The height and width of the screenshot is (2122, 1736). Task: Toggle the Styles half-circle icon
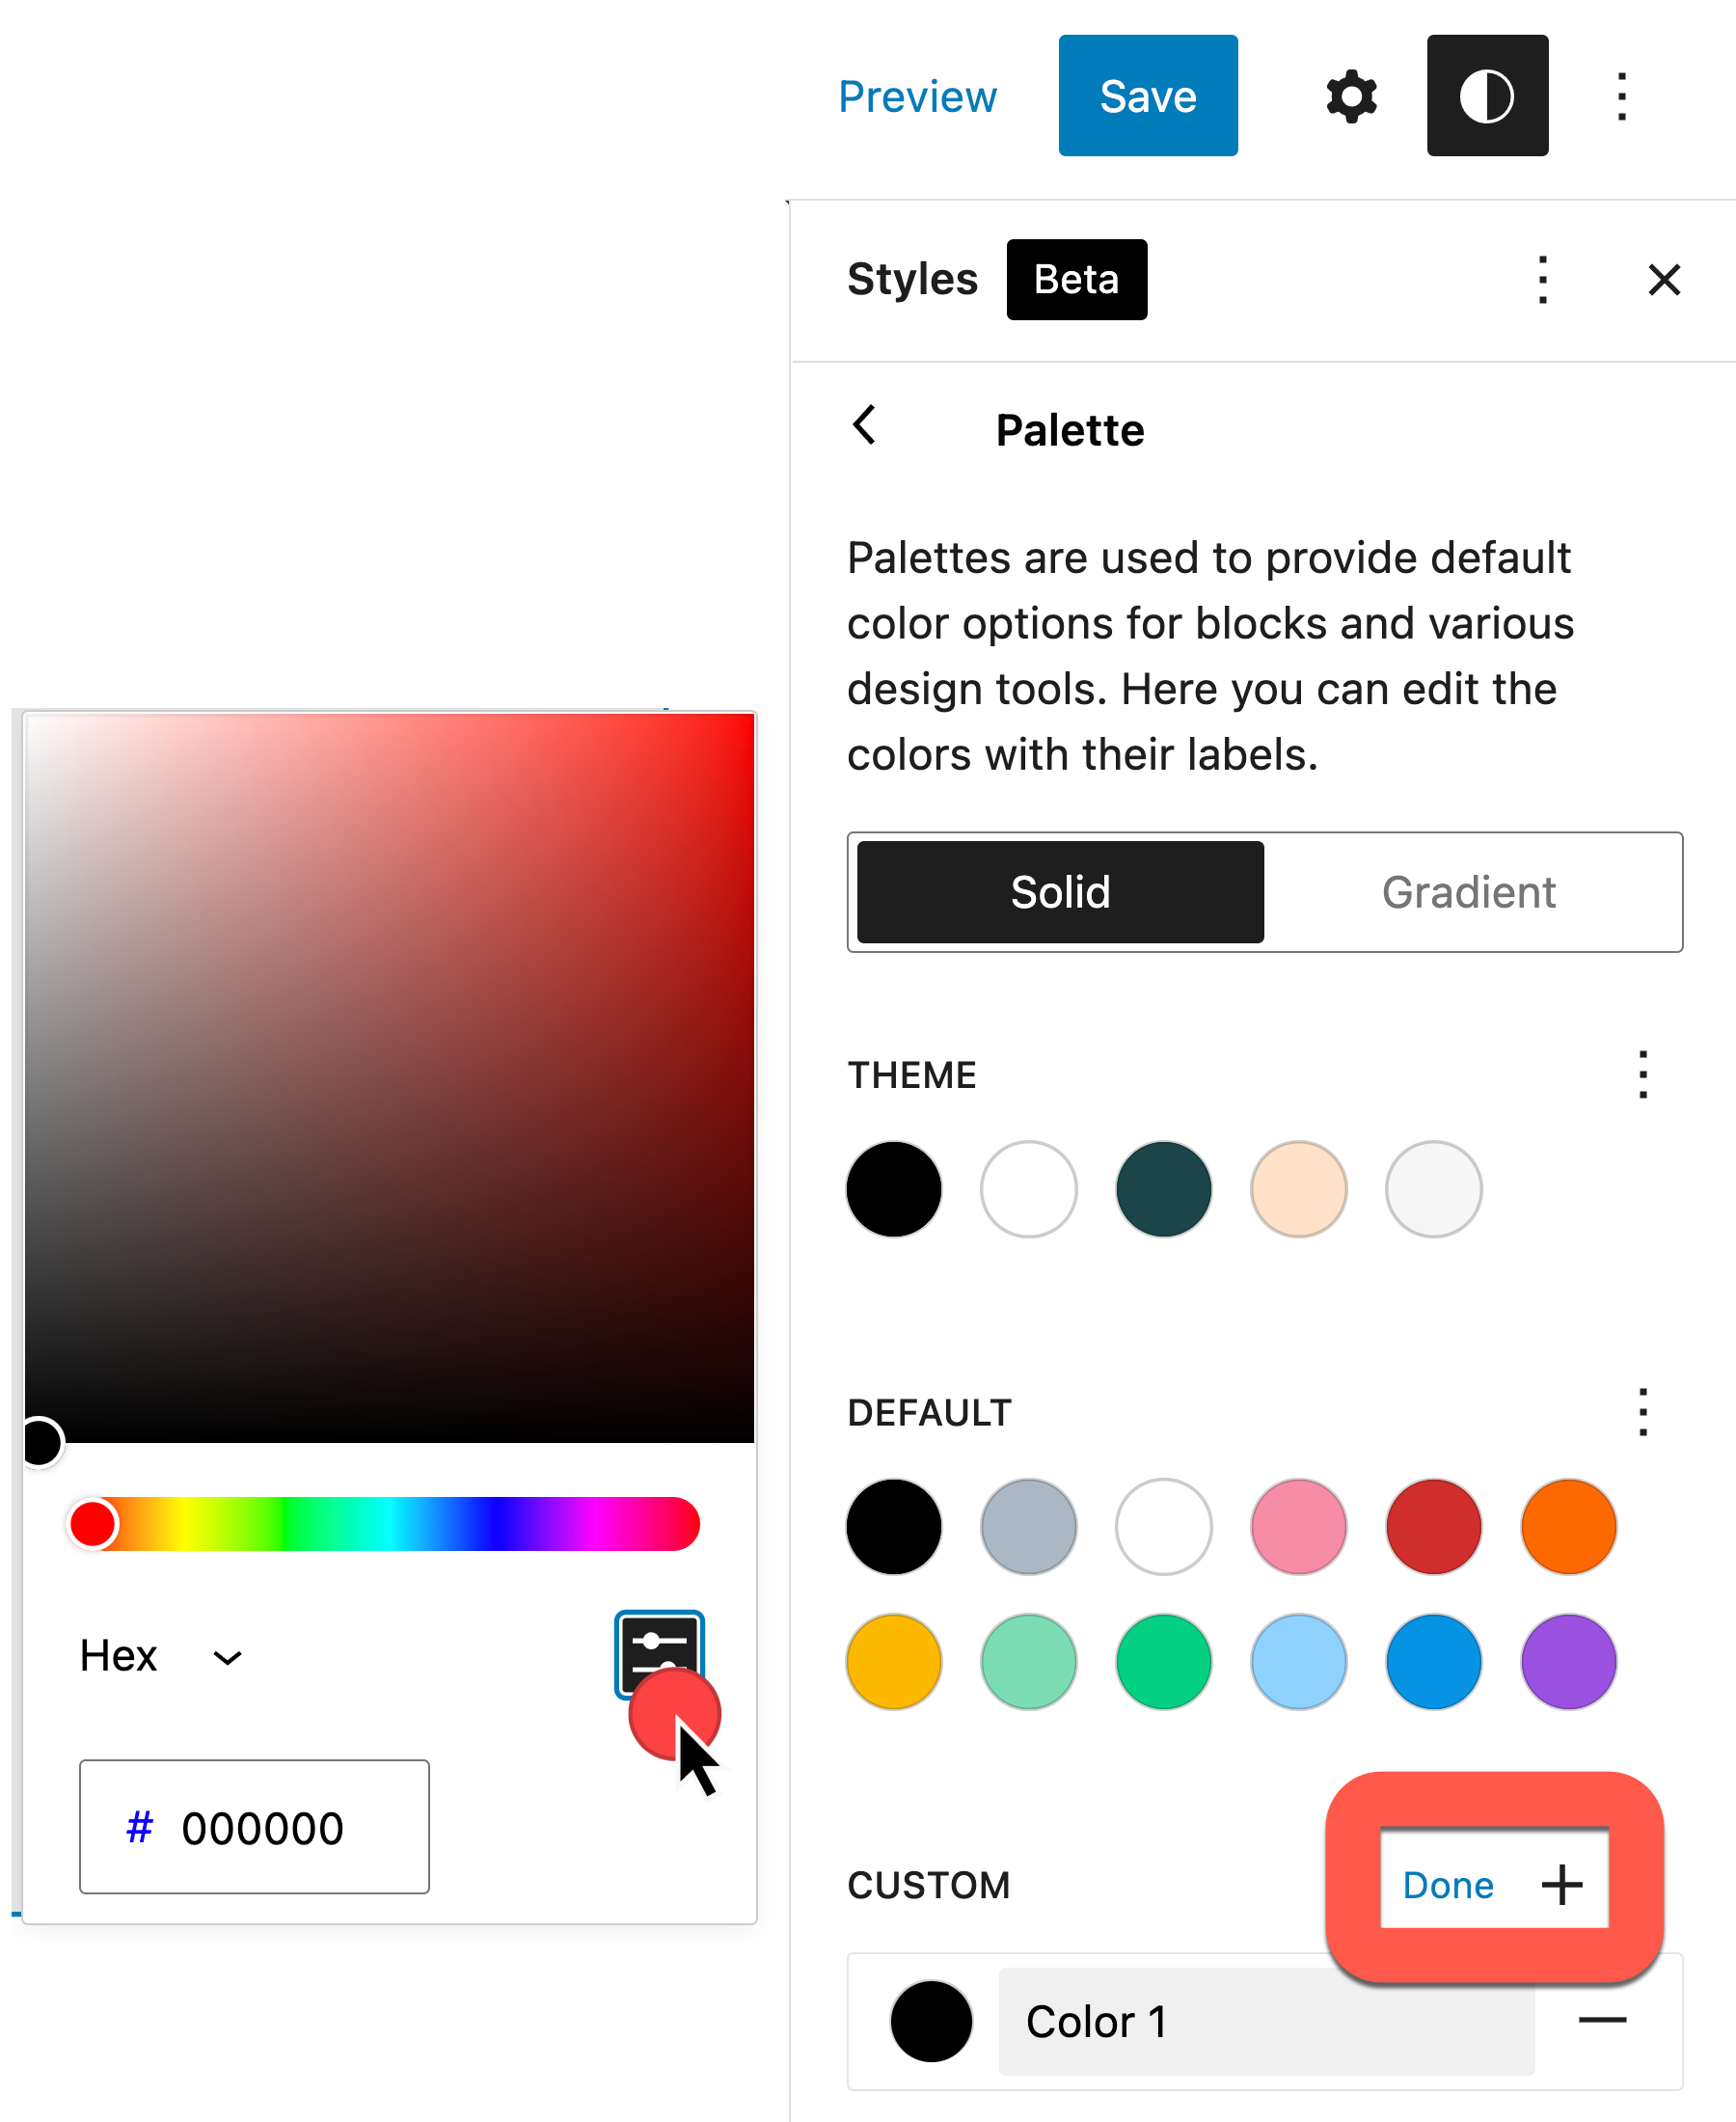point(1487,96)
